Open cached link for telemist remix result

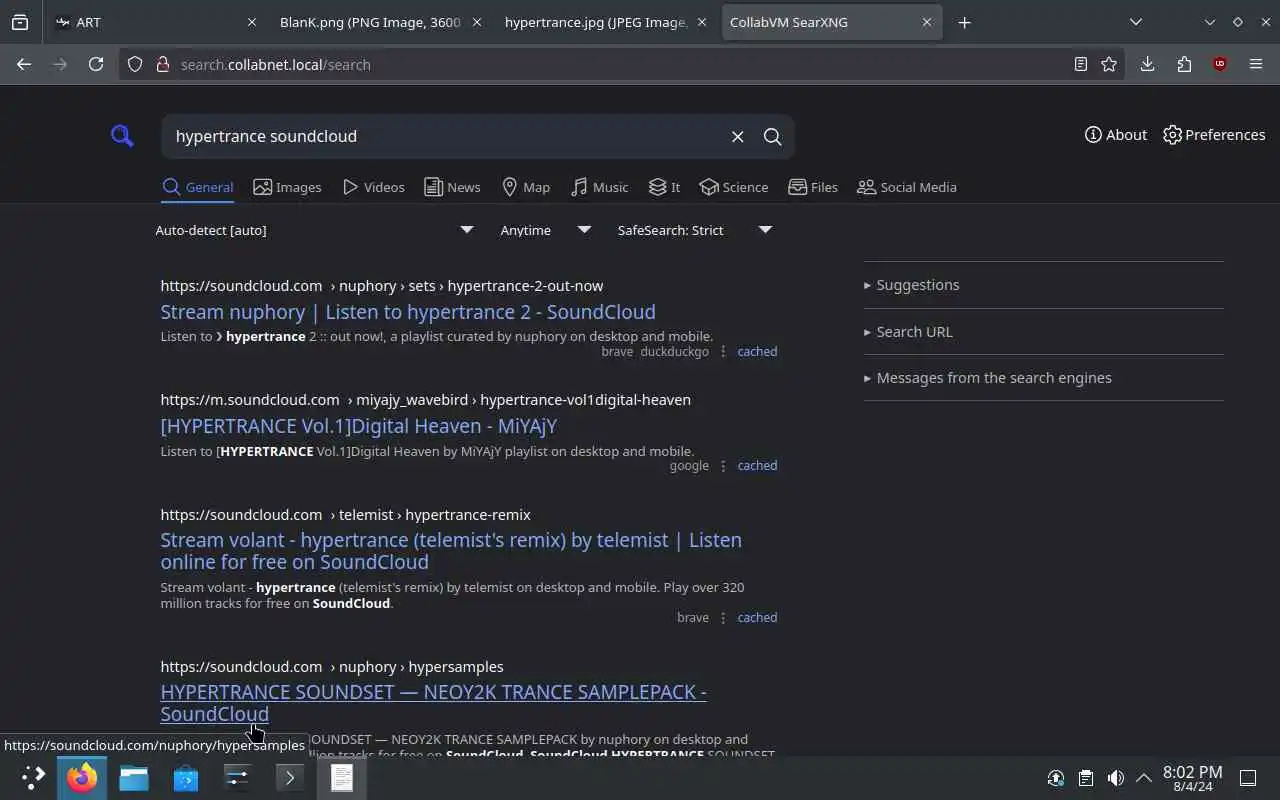coord(757,618)
